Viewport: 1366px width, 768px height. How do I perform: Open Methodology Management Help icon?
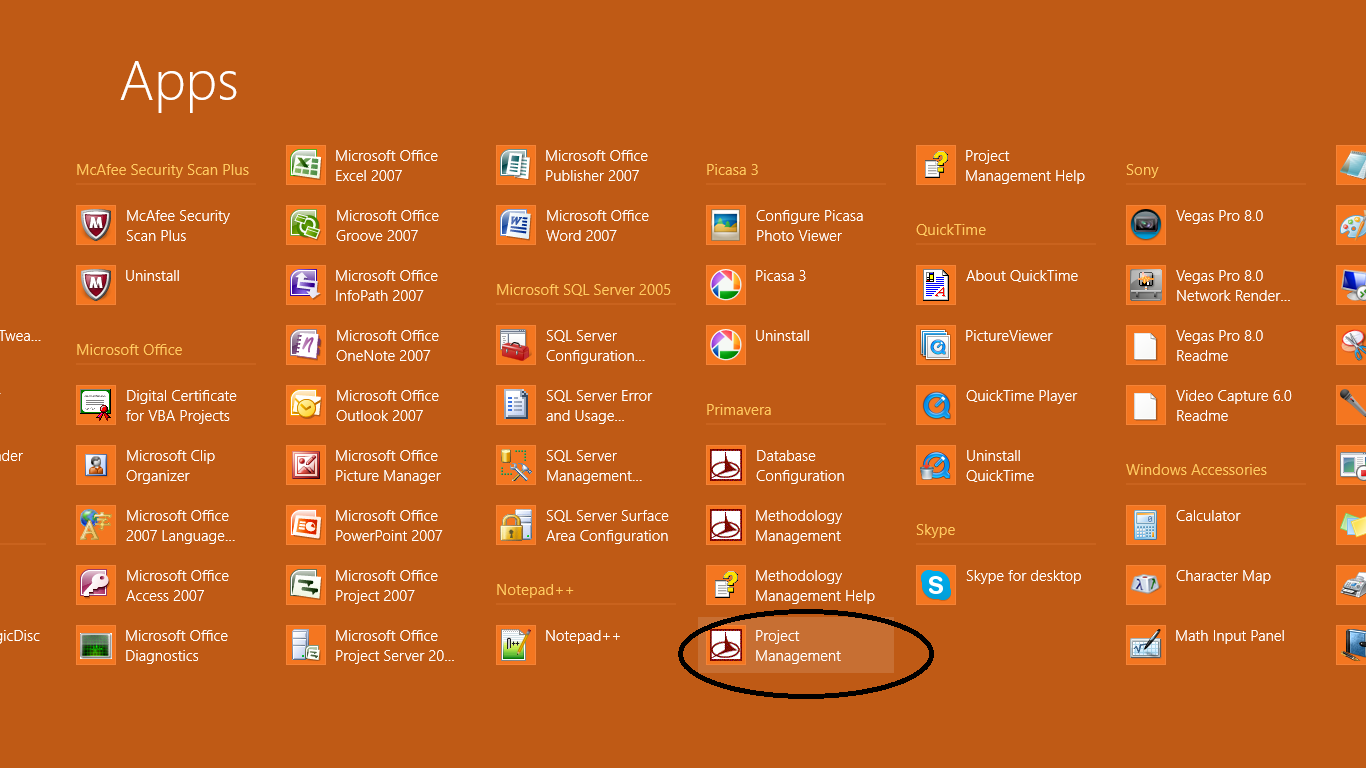click(726, 585)
